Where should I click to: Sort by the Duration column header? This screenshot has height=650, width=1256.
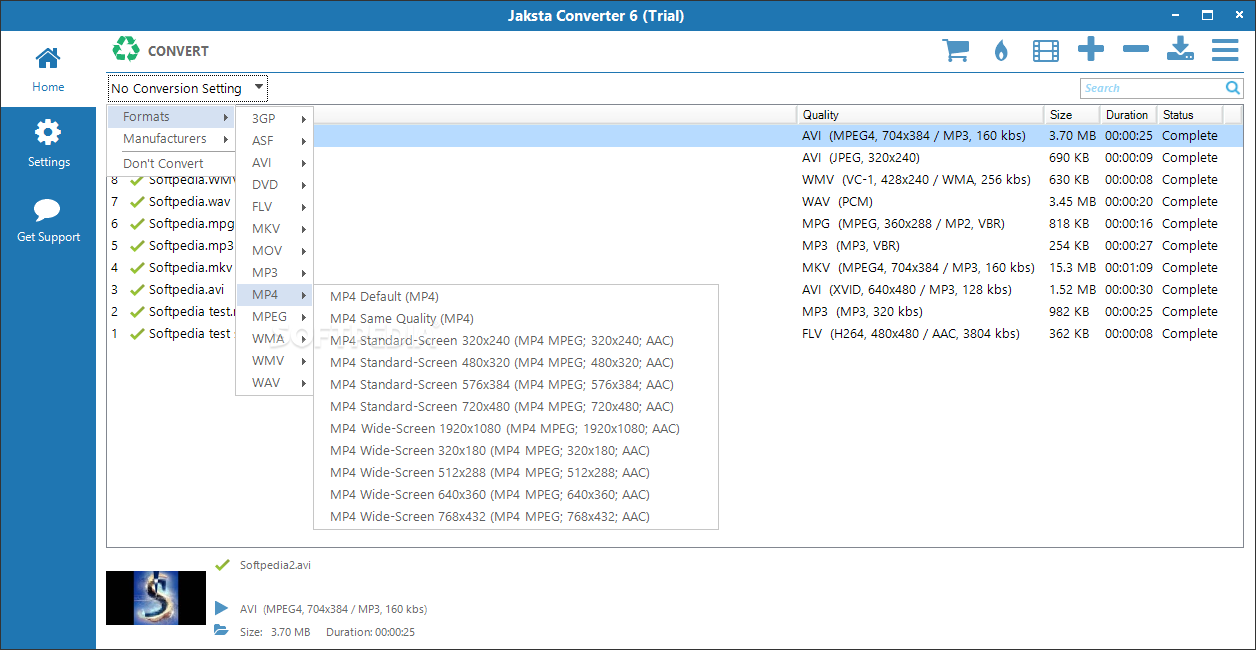(x=1128, y=115)
